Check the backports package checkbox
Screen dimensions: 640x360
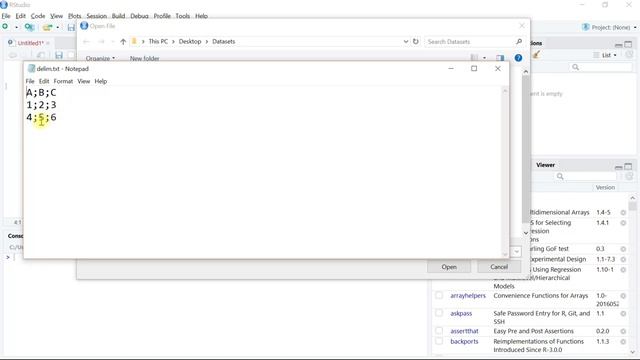pyautogui.click(x=439, y=341)
